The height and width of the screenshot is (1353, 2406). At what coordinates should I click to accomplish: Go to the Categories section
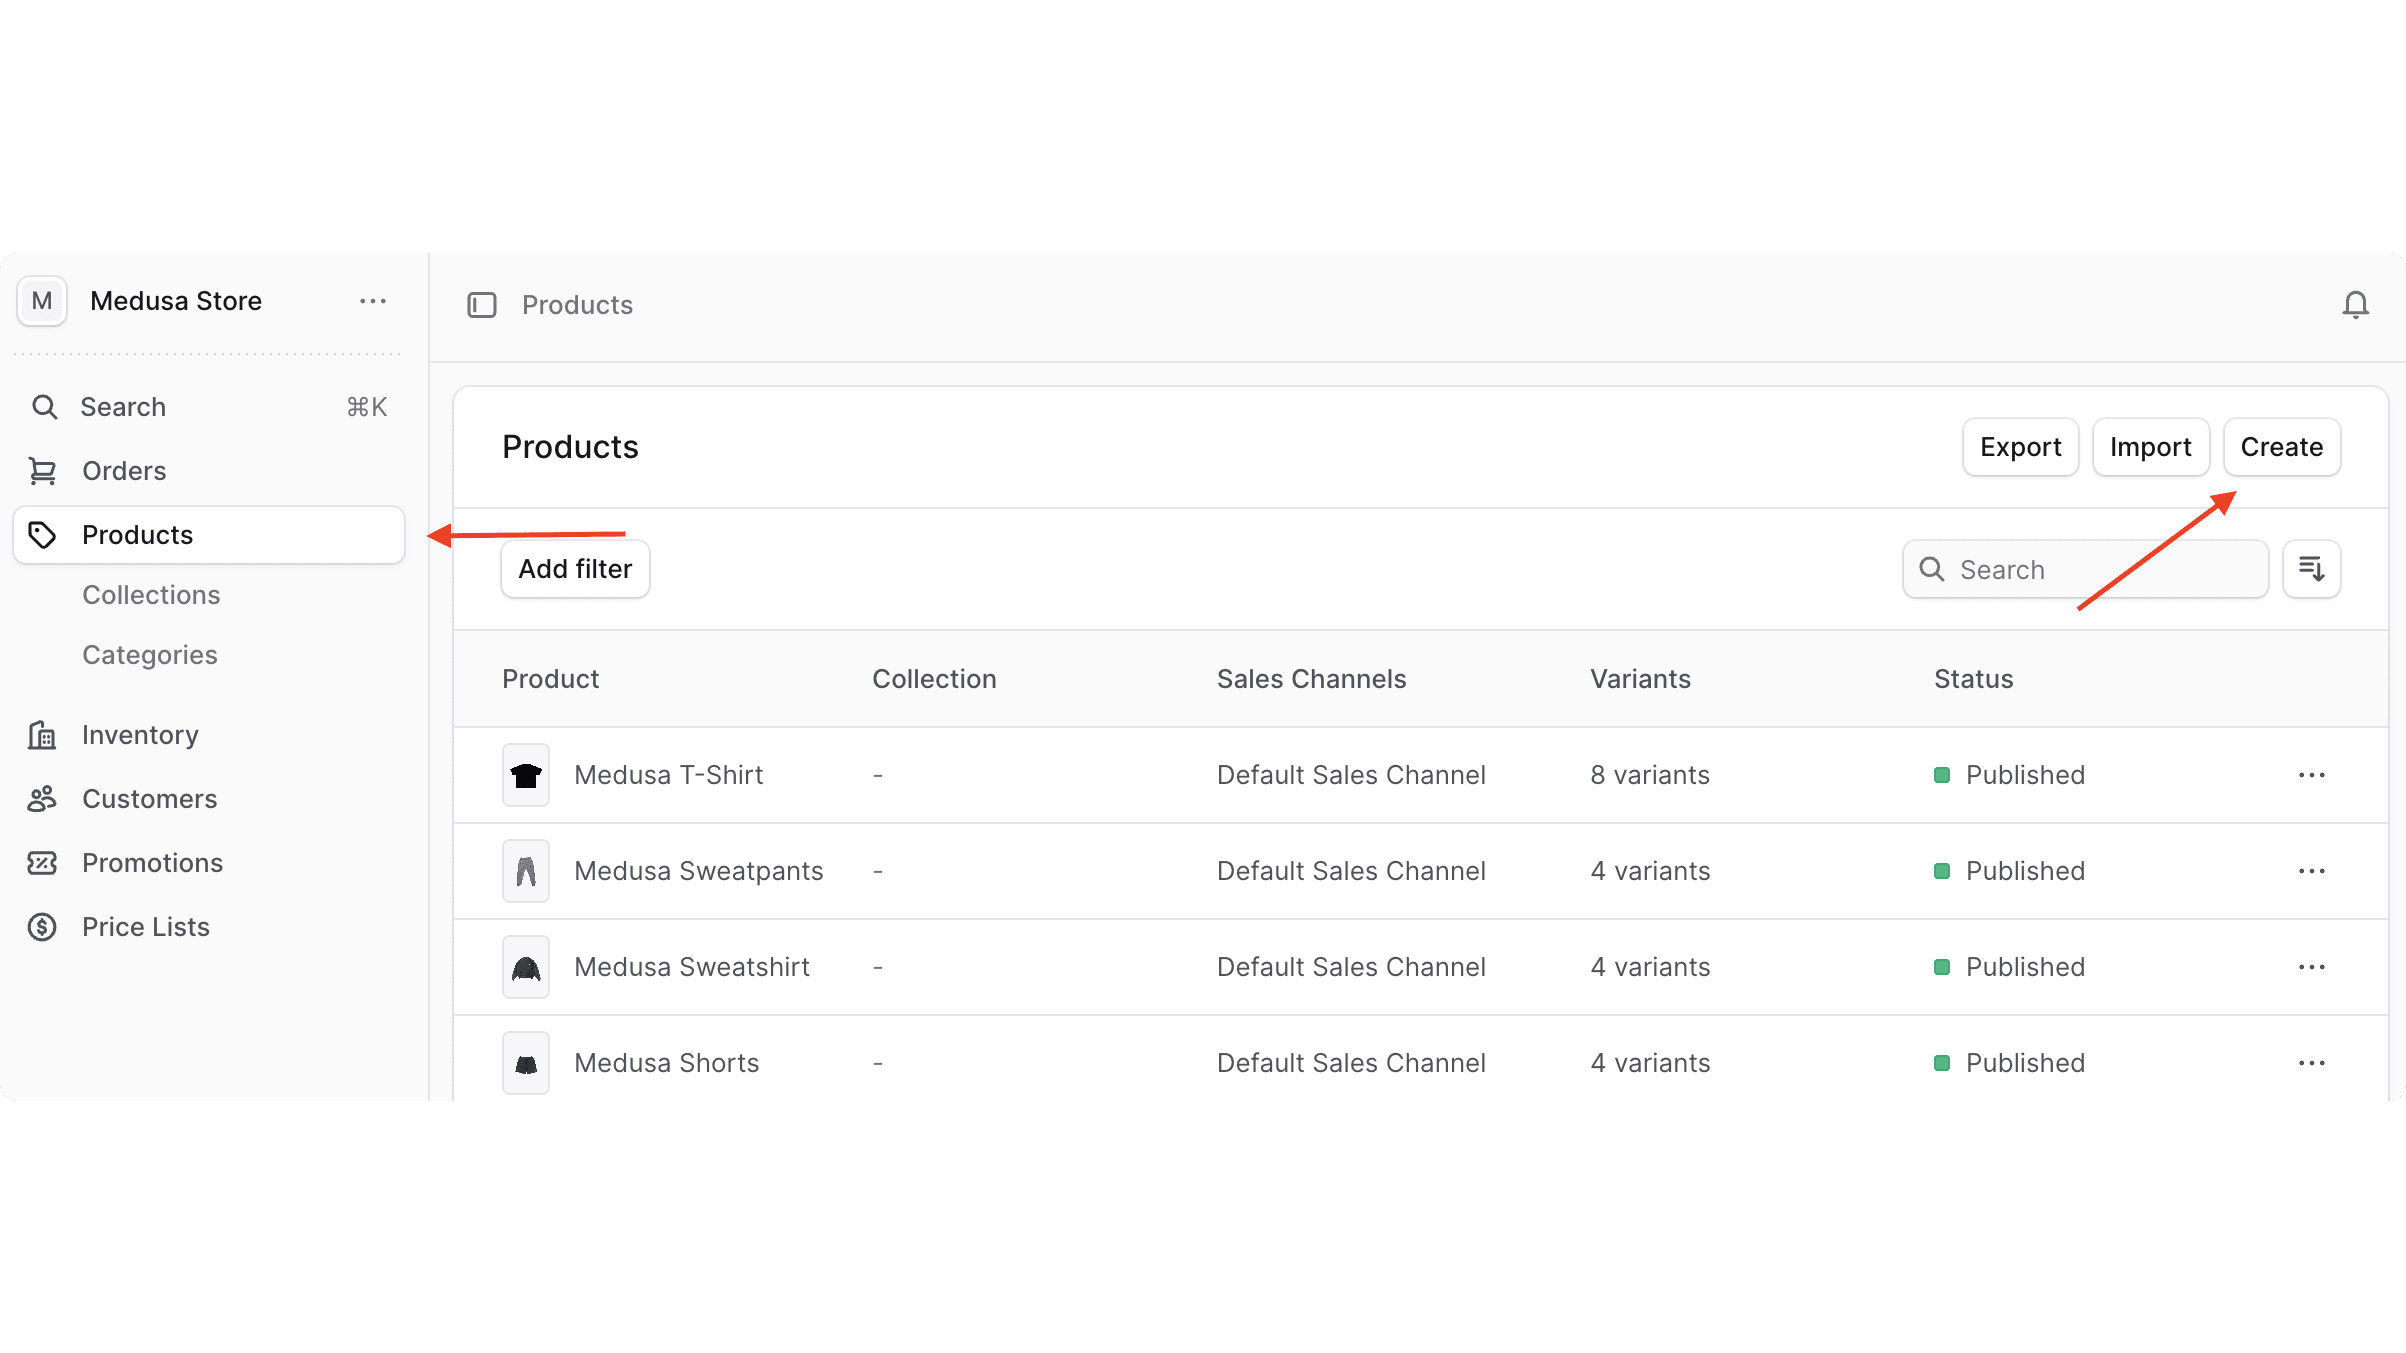[x=149, y=655]
